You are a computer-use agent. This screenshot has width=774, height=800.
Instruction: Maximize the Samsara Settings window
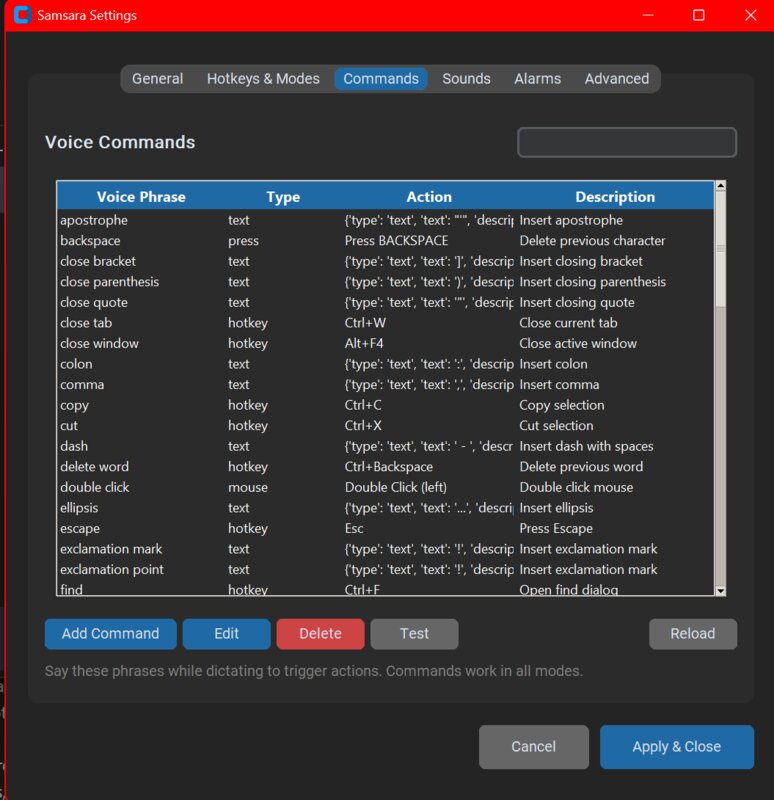pyautogui.click(x=698, y=15)
